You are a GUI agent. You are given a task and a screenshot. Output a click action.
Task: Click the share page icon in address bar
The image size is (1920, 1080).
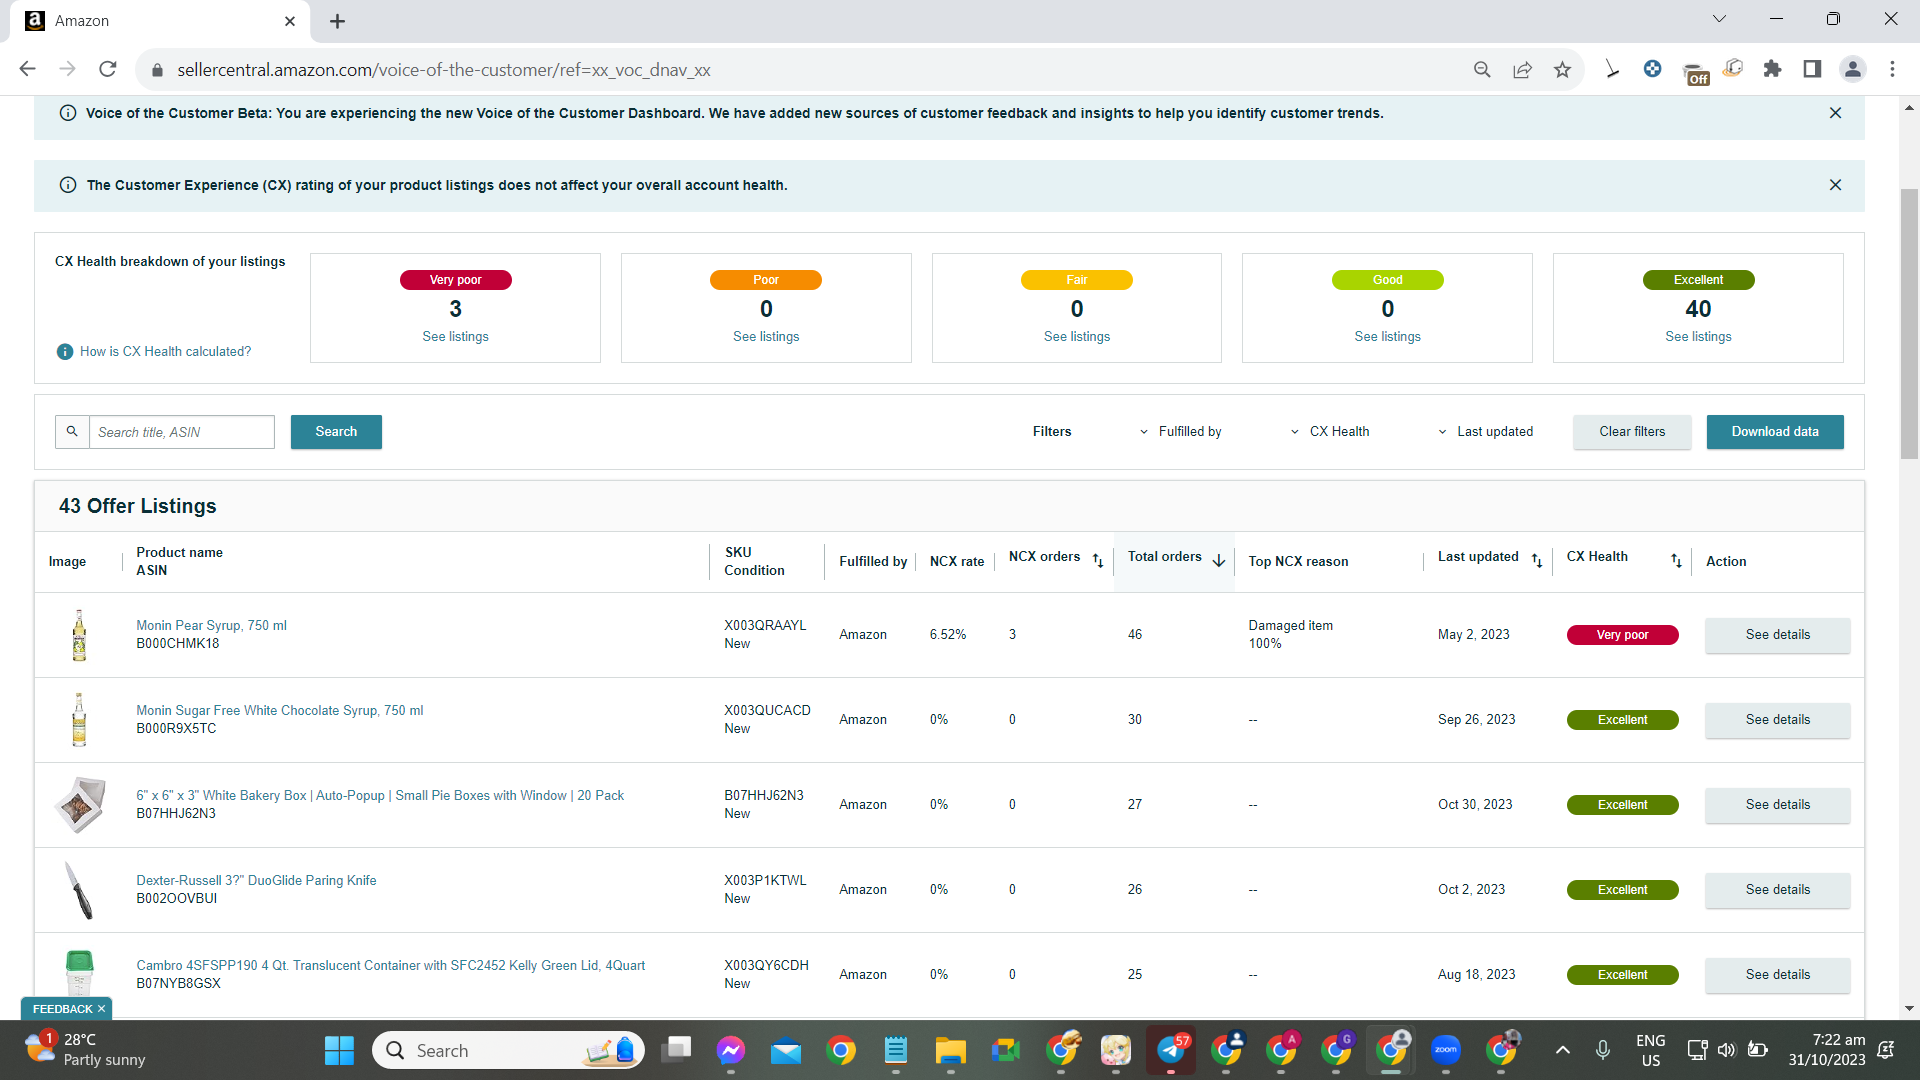1522,69
